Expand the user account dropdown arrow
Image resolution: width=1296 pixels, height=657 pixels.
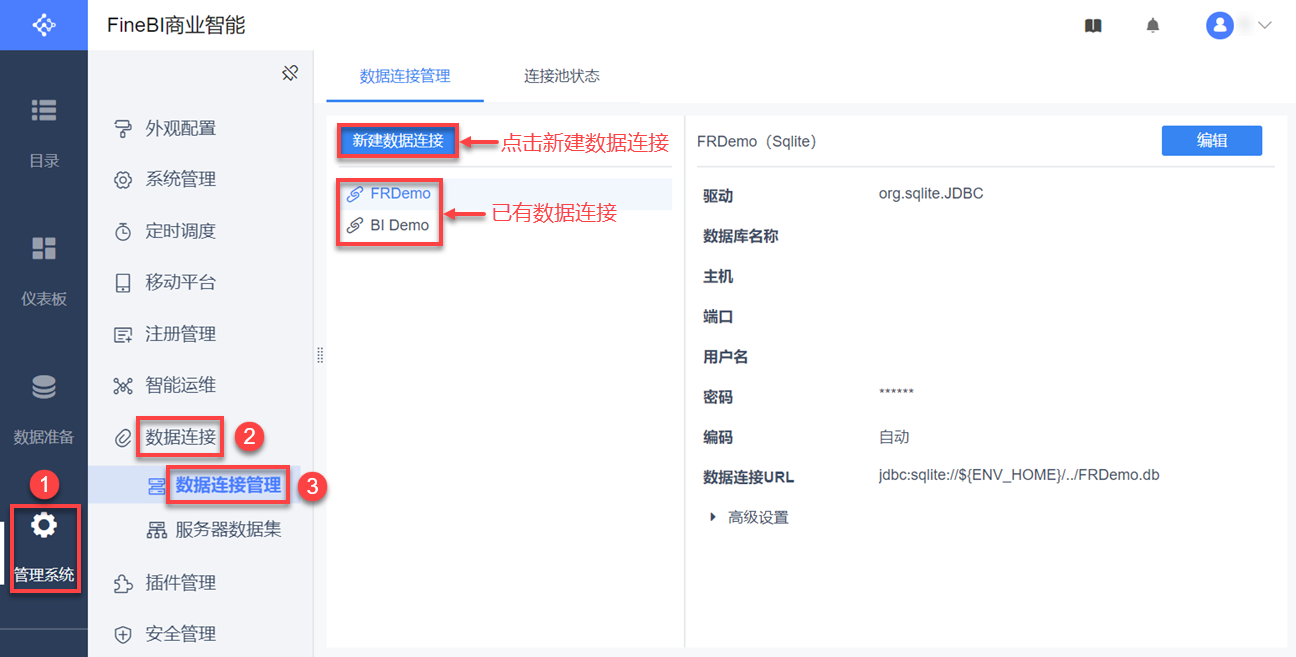point(1264,25)
